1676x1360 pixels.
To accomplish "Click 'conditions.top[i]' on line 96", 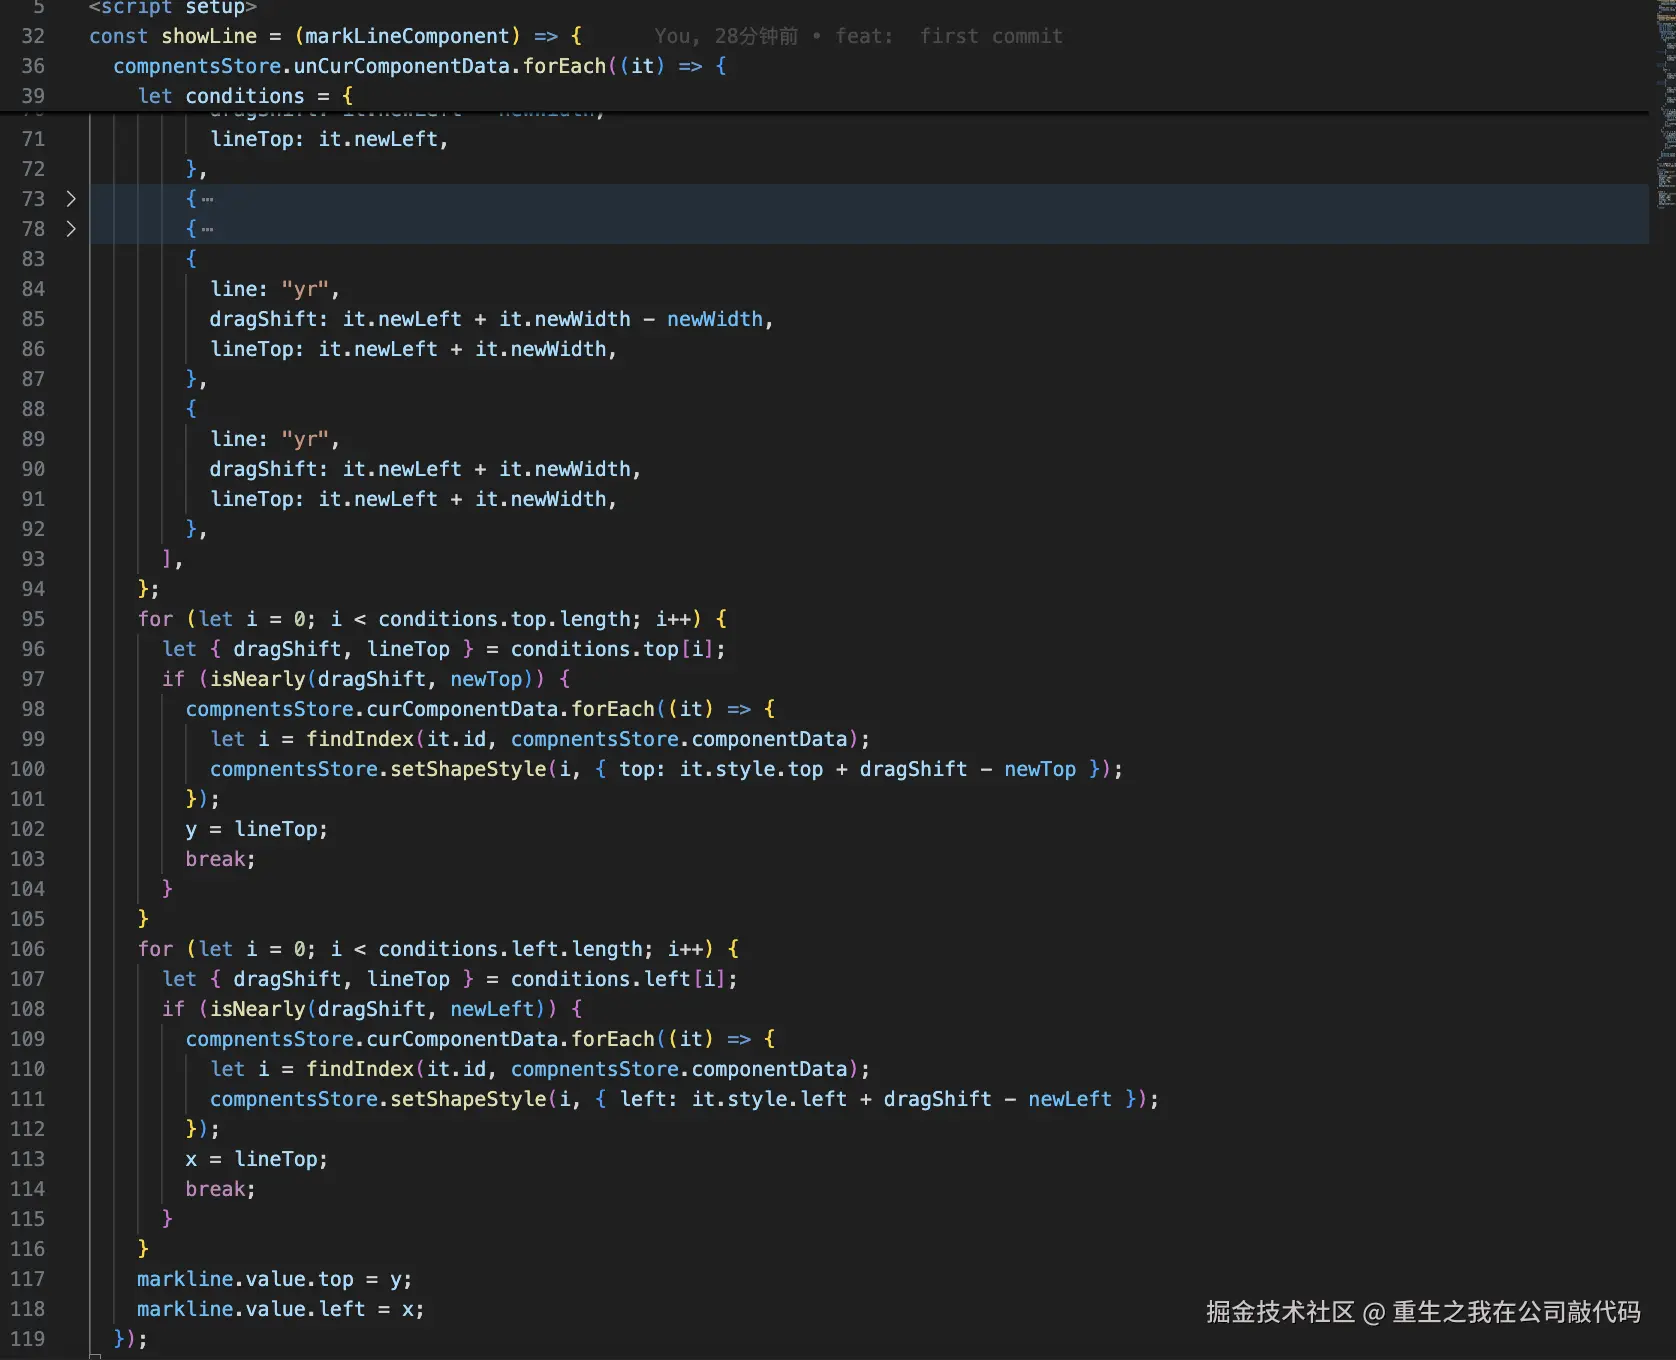I will pyautogui.click(x=612, y=649).
